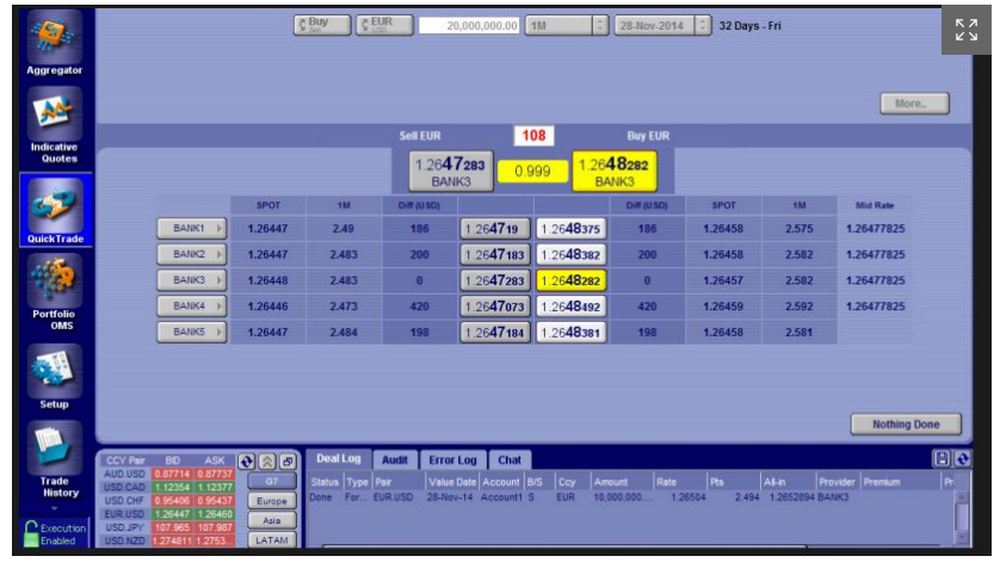This screenshot has width=1000, height=563.
Task: Open the Trade History module
Action: click(54, 459)
